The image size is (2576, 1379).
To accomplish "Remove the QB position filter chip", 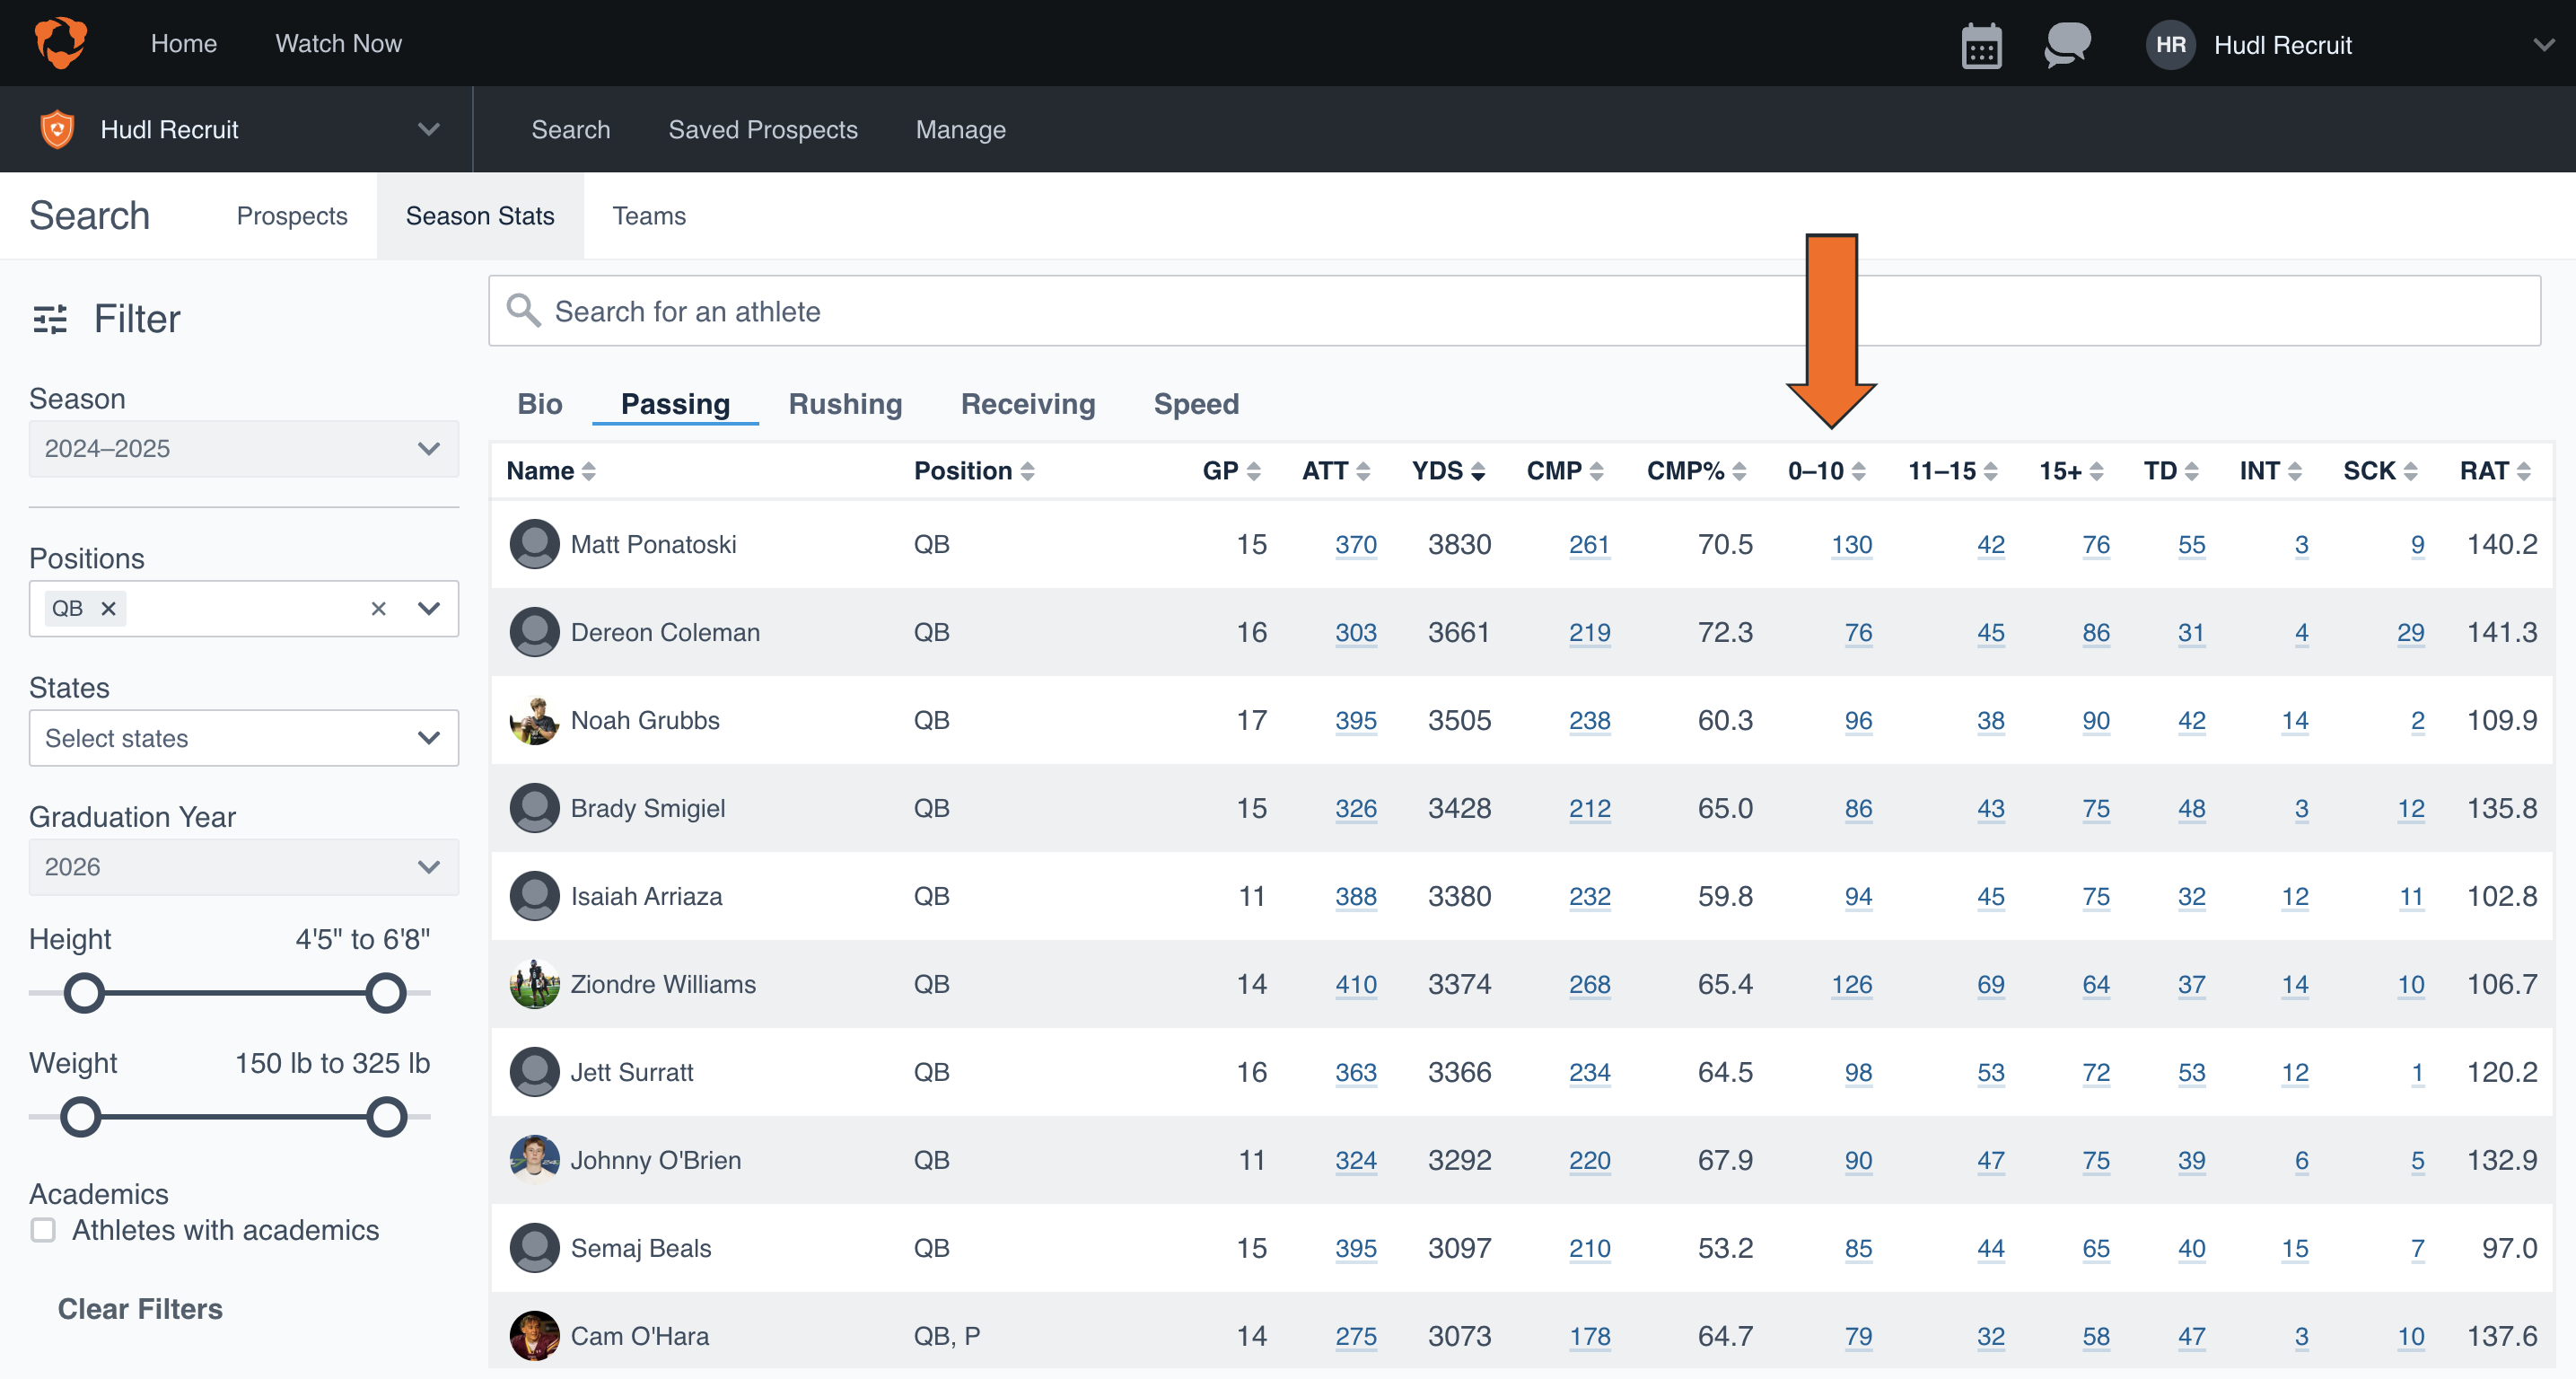I will [x=109, y=608].
